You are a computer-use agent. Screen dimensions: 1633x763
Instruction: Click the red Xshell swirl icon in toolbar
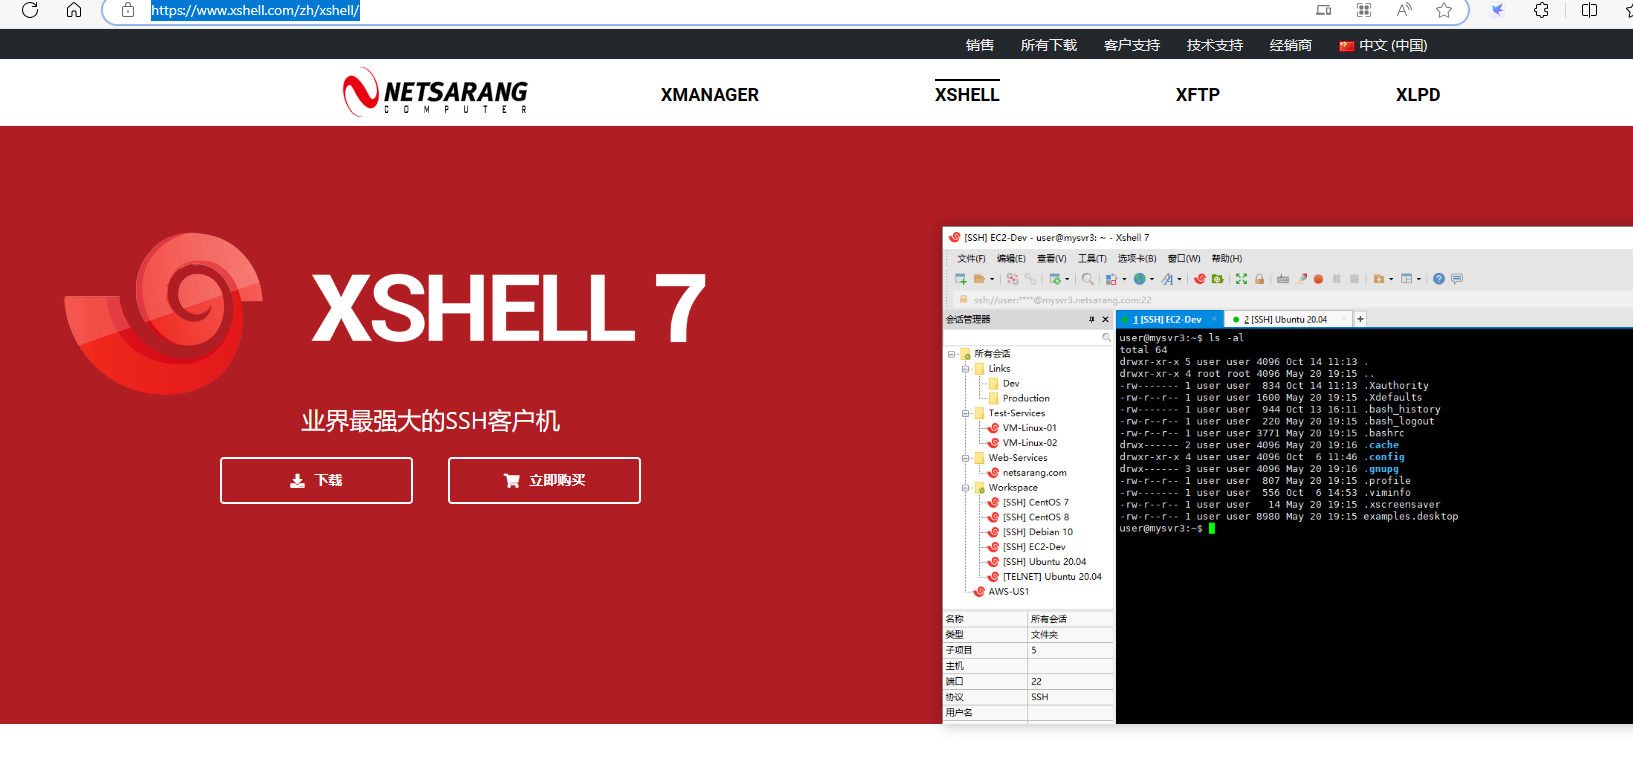[1200, 279]
